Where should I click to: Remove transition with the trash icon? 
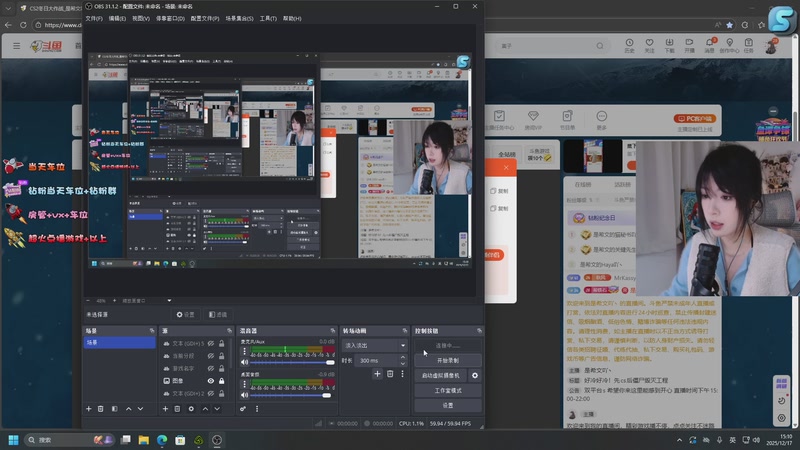pos(390,374)
